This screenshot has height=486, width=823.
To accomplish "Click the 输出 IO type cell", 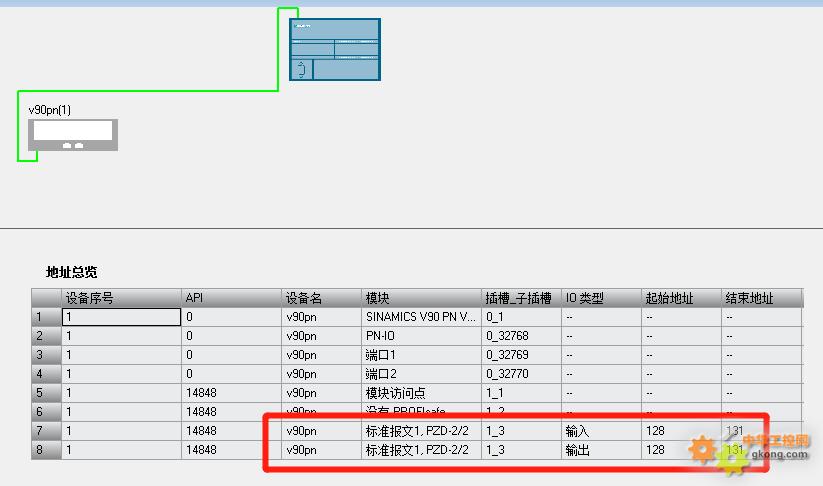I will [x=602, y=450].
